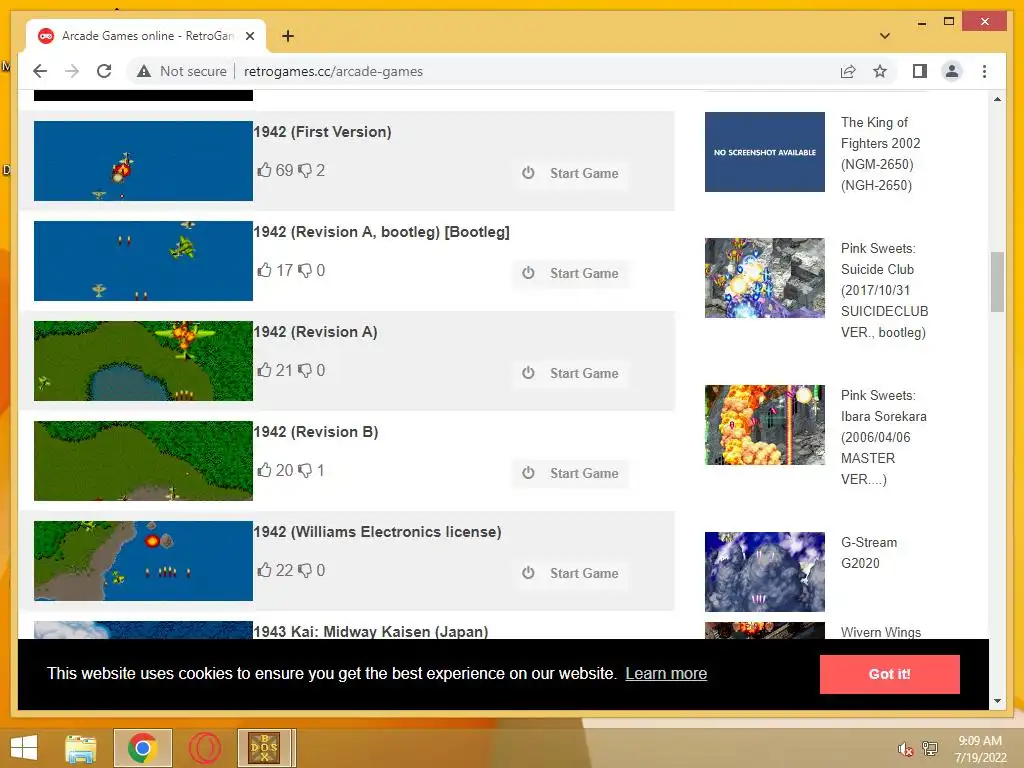Open the Opera browser taskbar icon
The height and width of the screenshot is (768, 1024).
[205, 748]
